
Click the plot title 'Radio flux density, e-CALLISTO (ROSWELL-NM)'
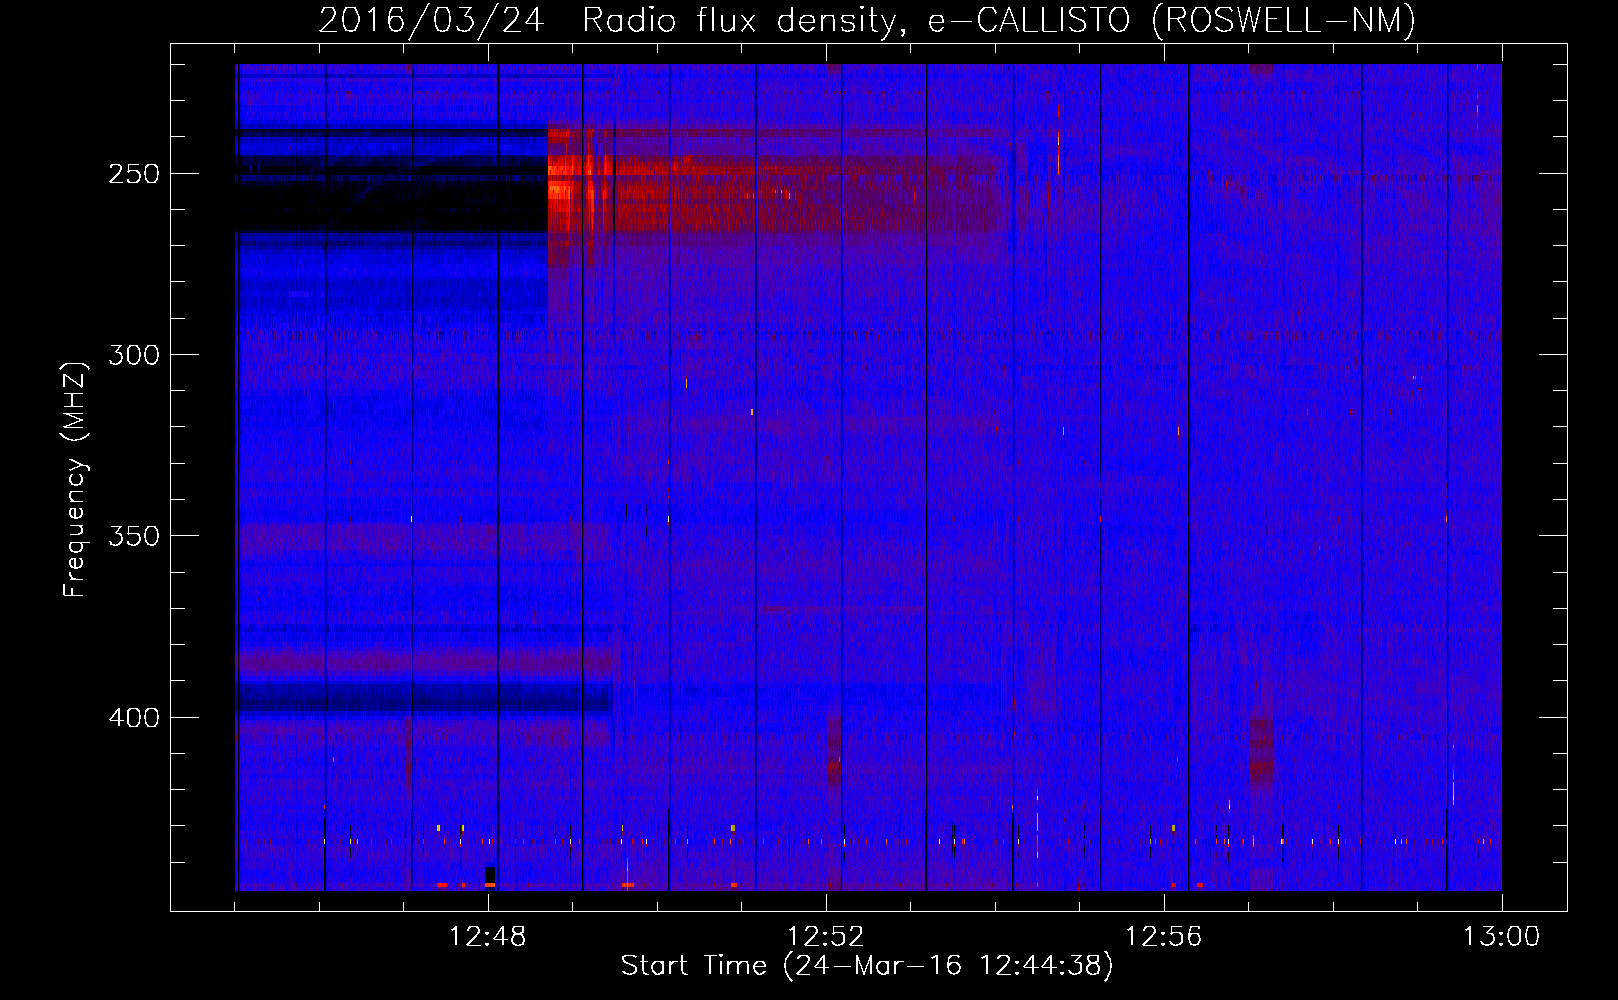tap(998, 20)
